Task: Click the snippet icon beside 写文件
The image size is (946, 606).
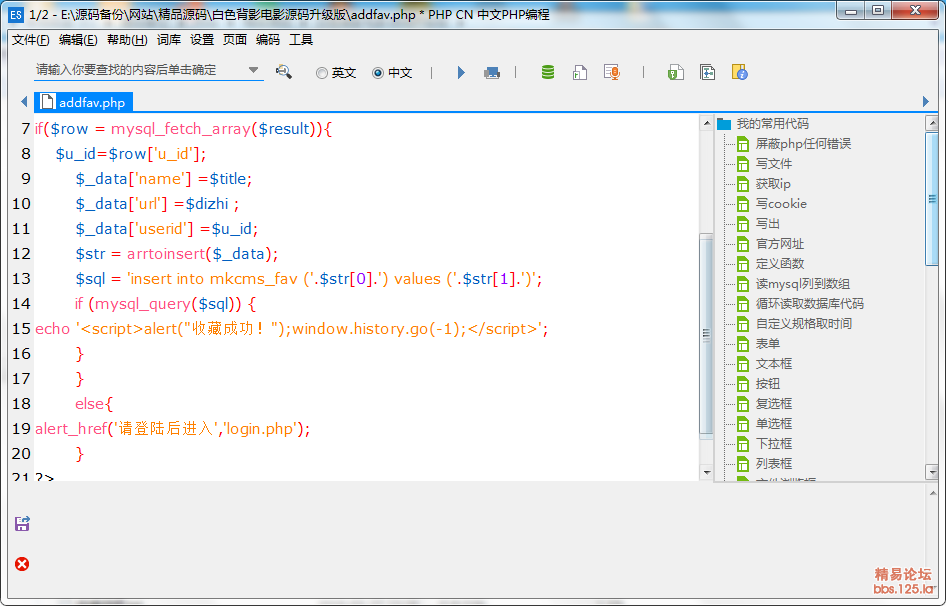Action: (x=743, y=164)
